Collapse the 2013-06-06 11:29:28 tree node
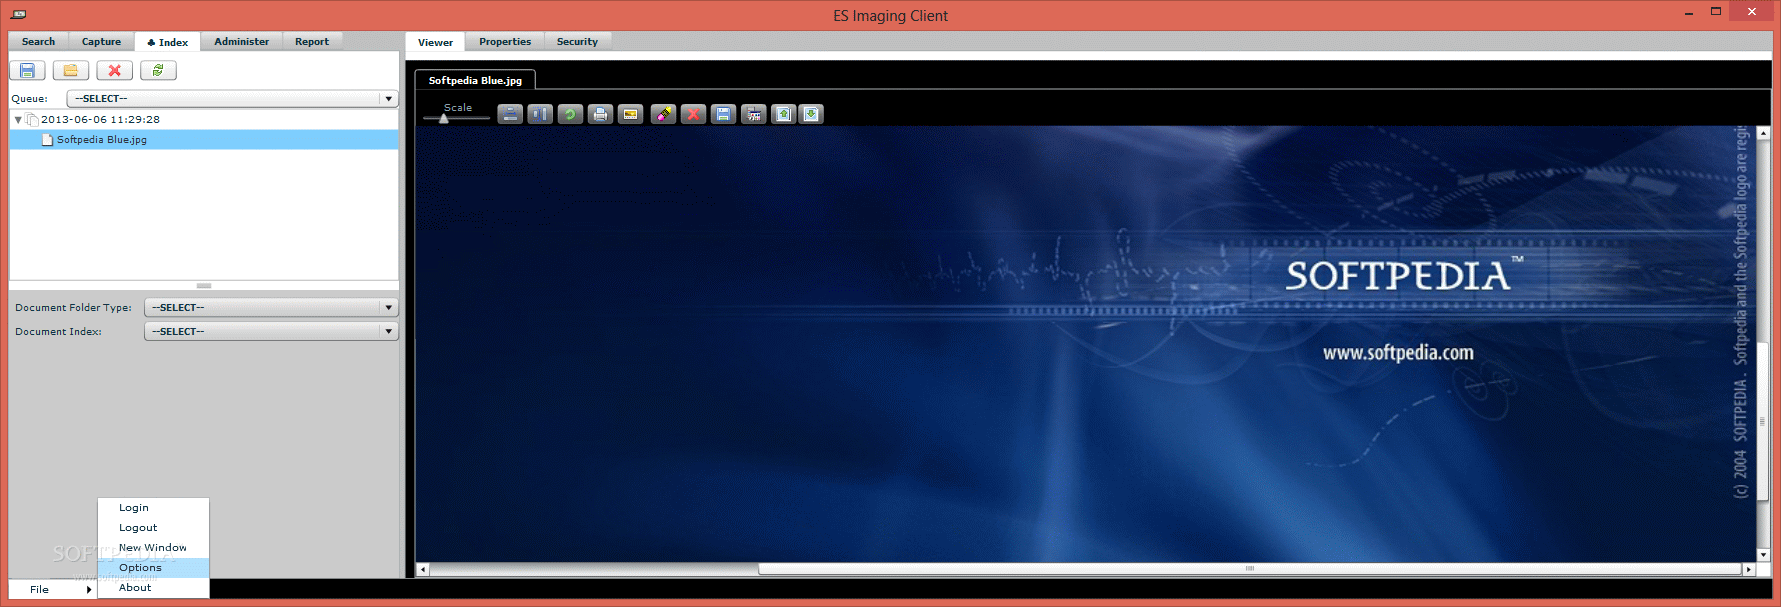This screenshot has height=607, width=1781. click(18, 119)
